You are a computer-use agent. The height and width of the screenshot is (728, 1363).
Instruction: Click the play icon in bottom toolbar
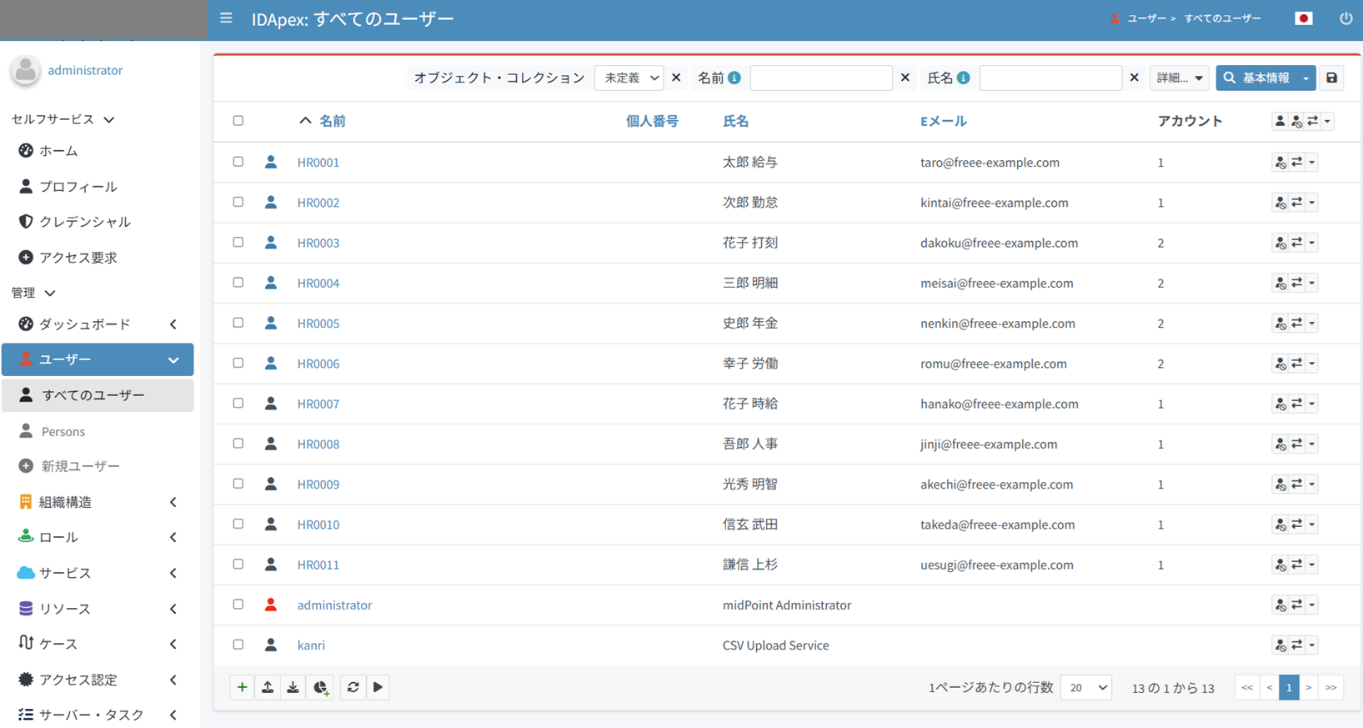[x=378, y=687]
